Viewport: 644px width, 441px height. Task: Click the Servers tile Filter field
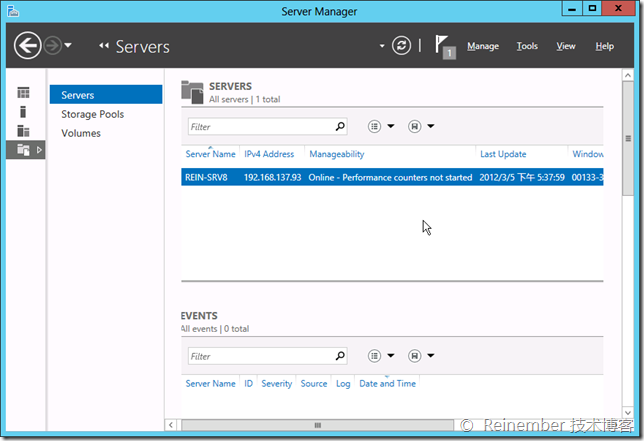260,127
